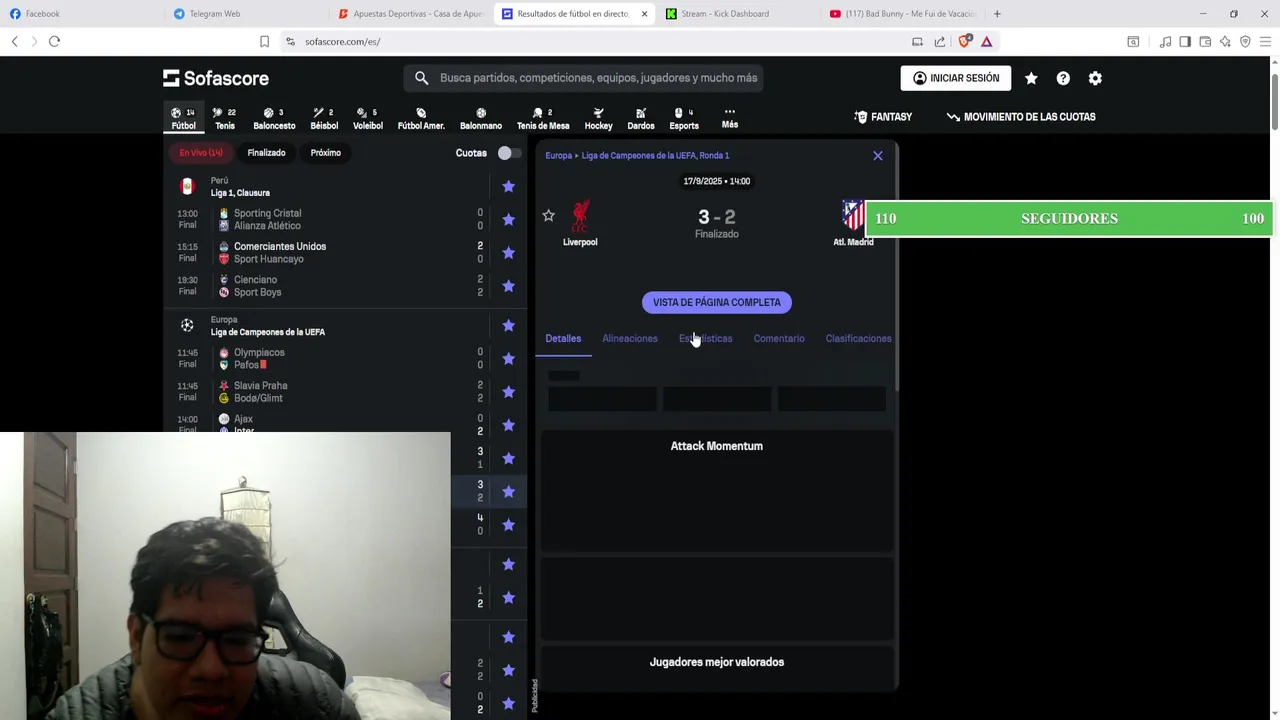Select the Esports icon
The image size is (1280, 720).
tap(684, 118)
